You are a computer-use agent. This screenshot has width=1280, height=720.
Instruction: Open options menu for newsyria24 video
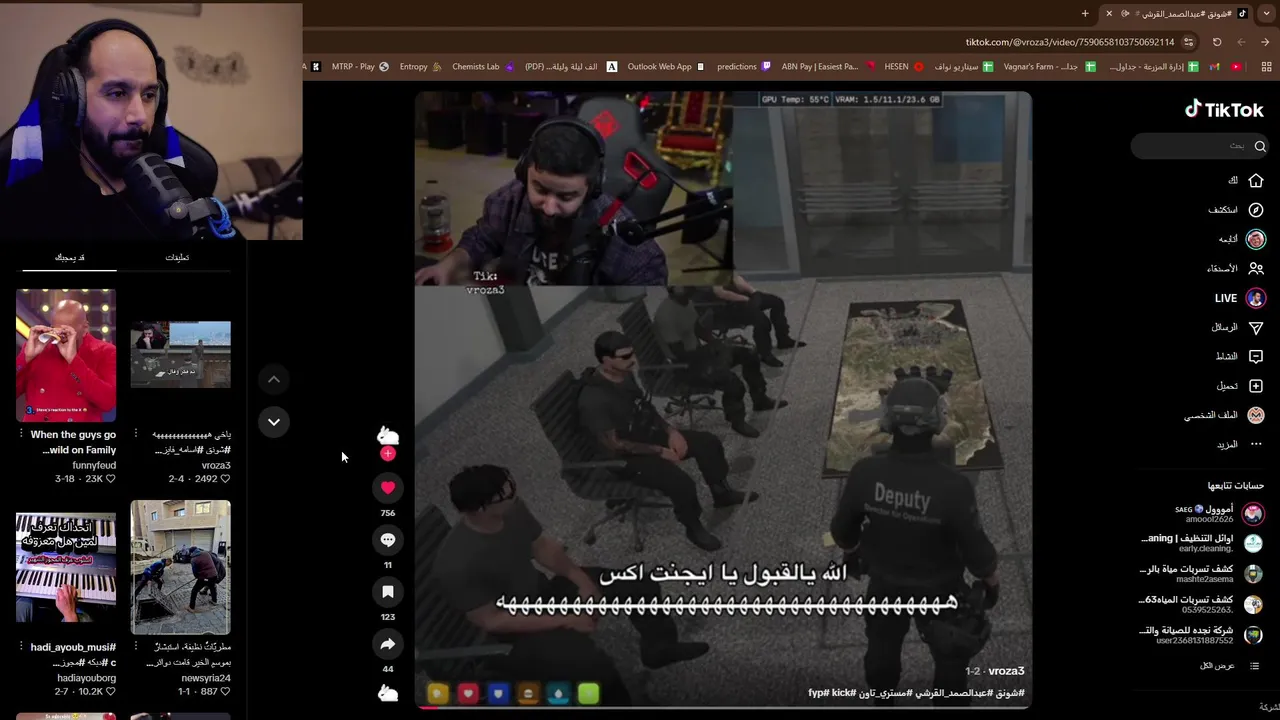pyautogui.click(x=136, y=647)
